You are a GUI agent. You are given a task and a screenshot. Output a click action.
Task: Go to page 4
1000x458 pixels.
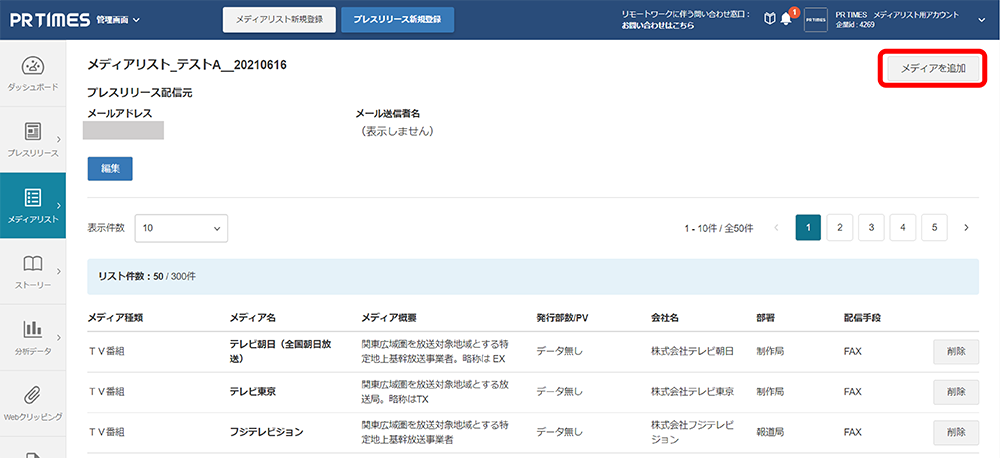pos(903,227)
